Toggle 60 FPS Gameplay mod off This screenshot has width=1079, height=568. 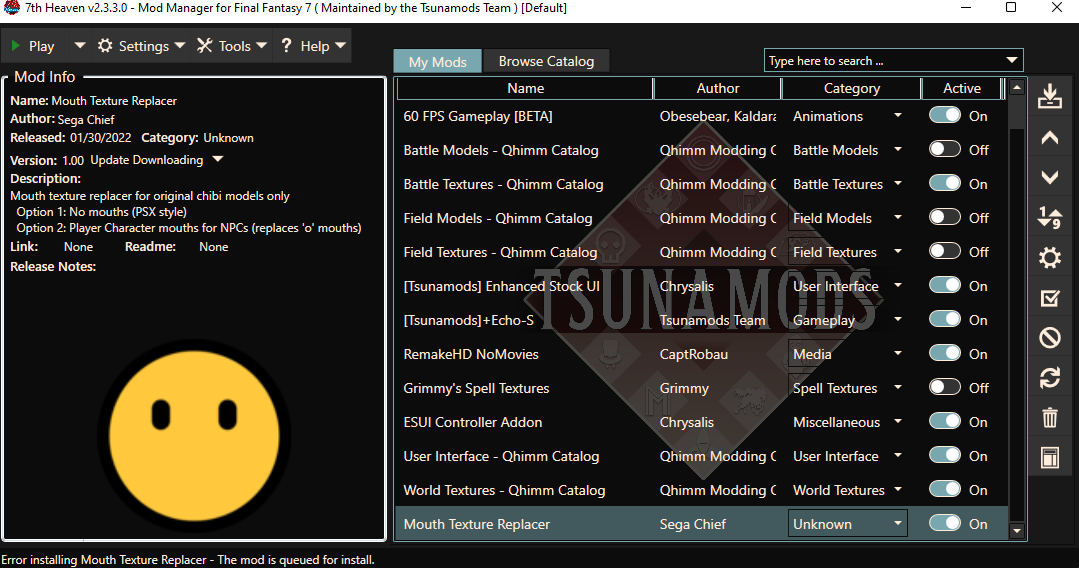[944, 116]
